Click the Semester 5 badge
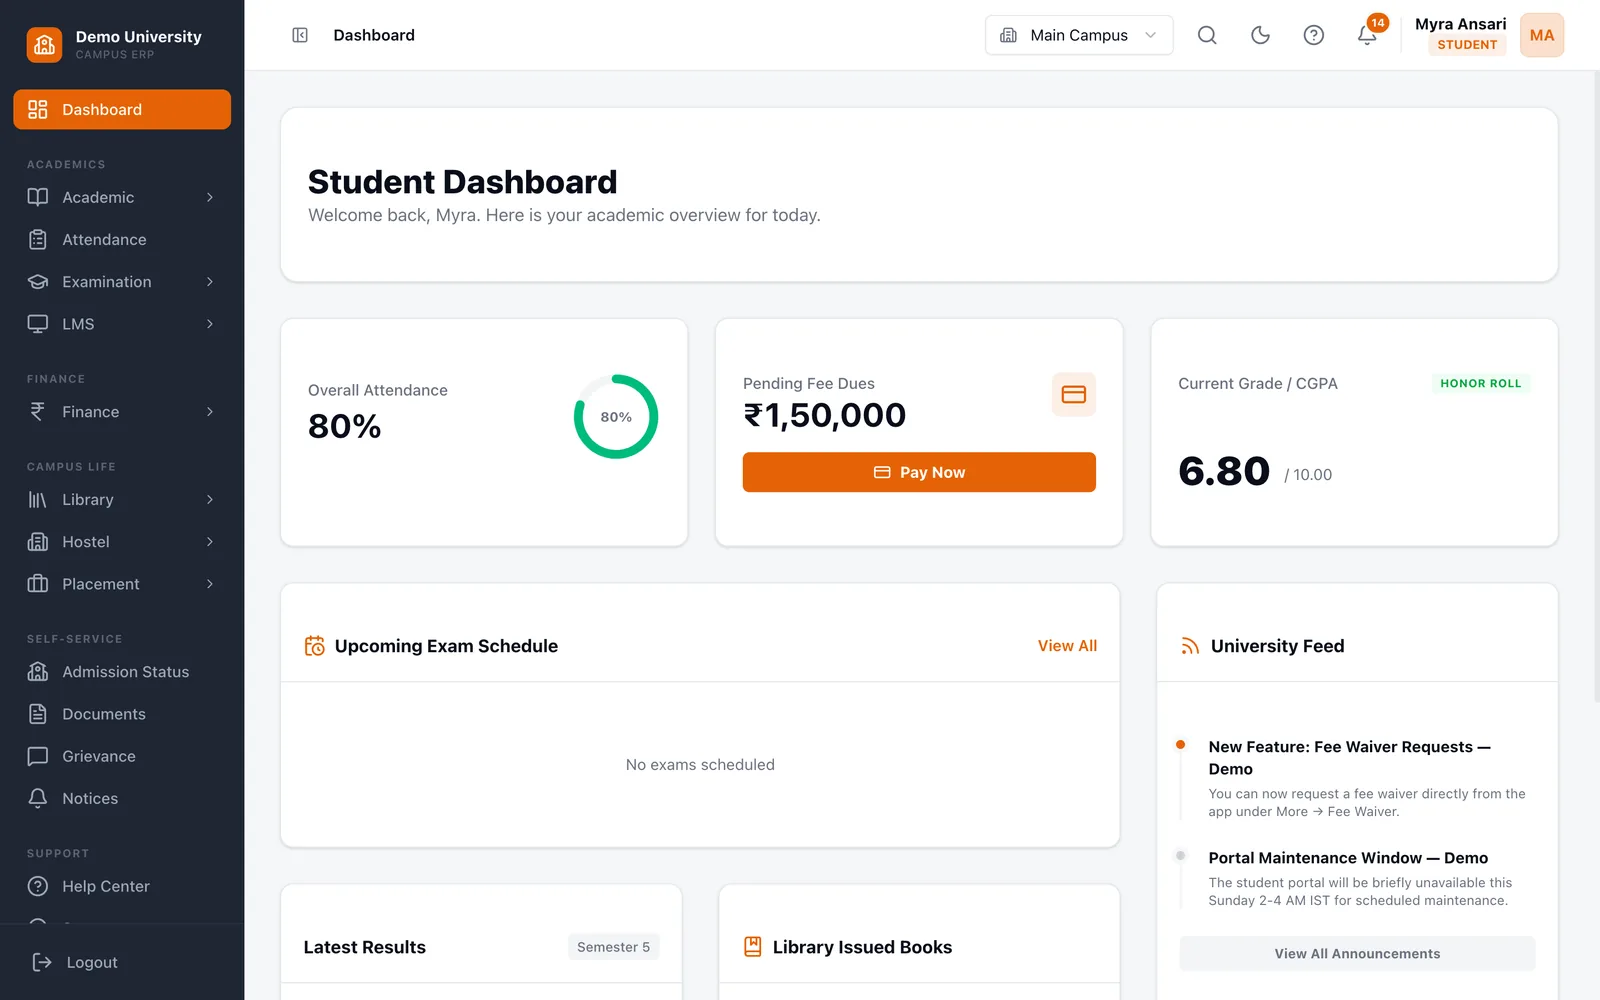The height and width of the screenshot is (1000, 1600). 613,947
